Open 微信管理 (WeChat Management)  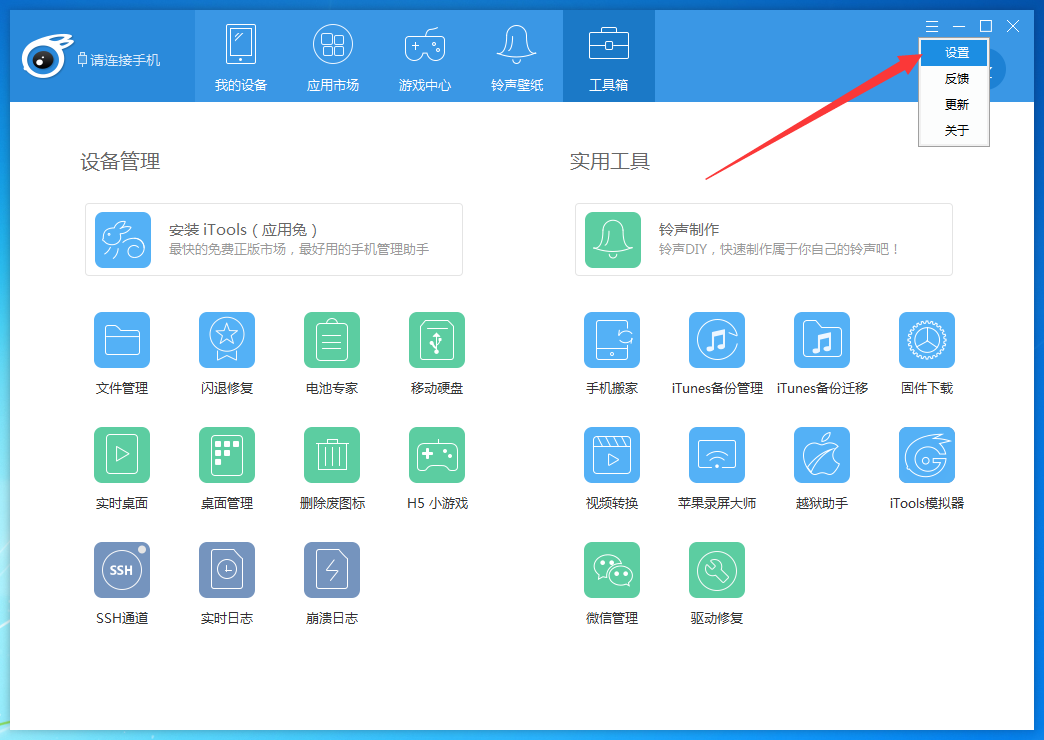click(x=611, y=582)
